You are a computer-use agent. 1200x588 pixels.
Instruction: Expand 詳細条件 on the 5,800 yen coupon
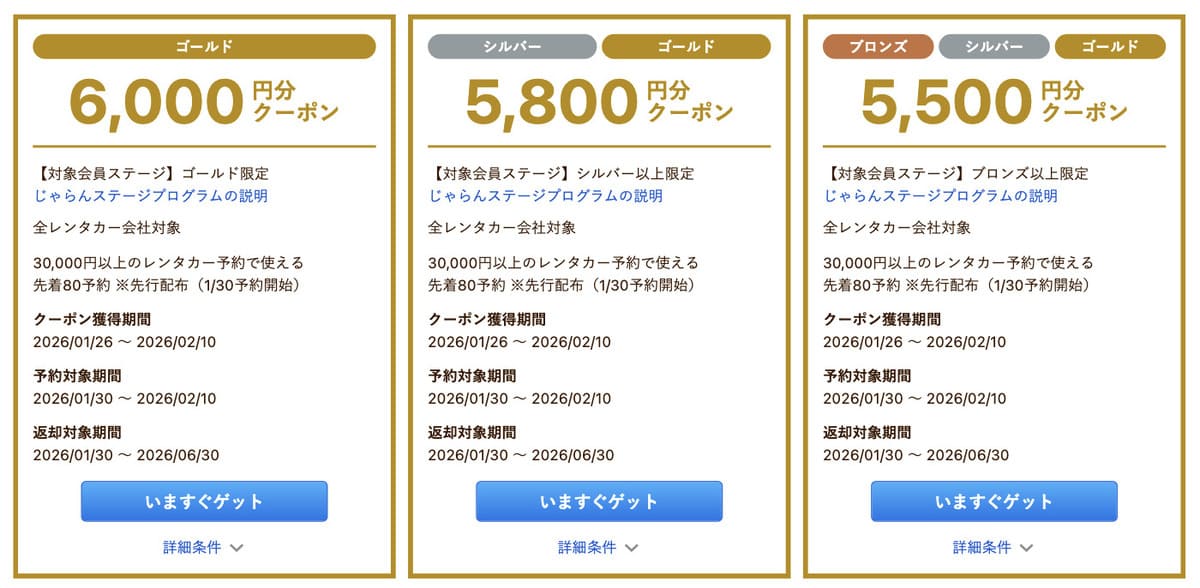[597, 548]
